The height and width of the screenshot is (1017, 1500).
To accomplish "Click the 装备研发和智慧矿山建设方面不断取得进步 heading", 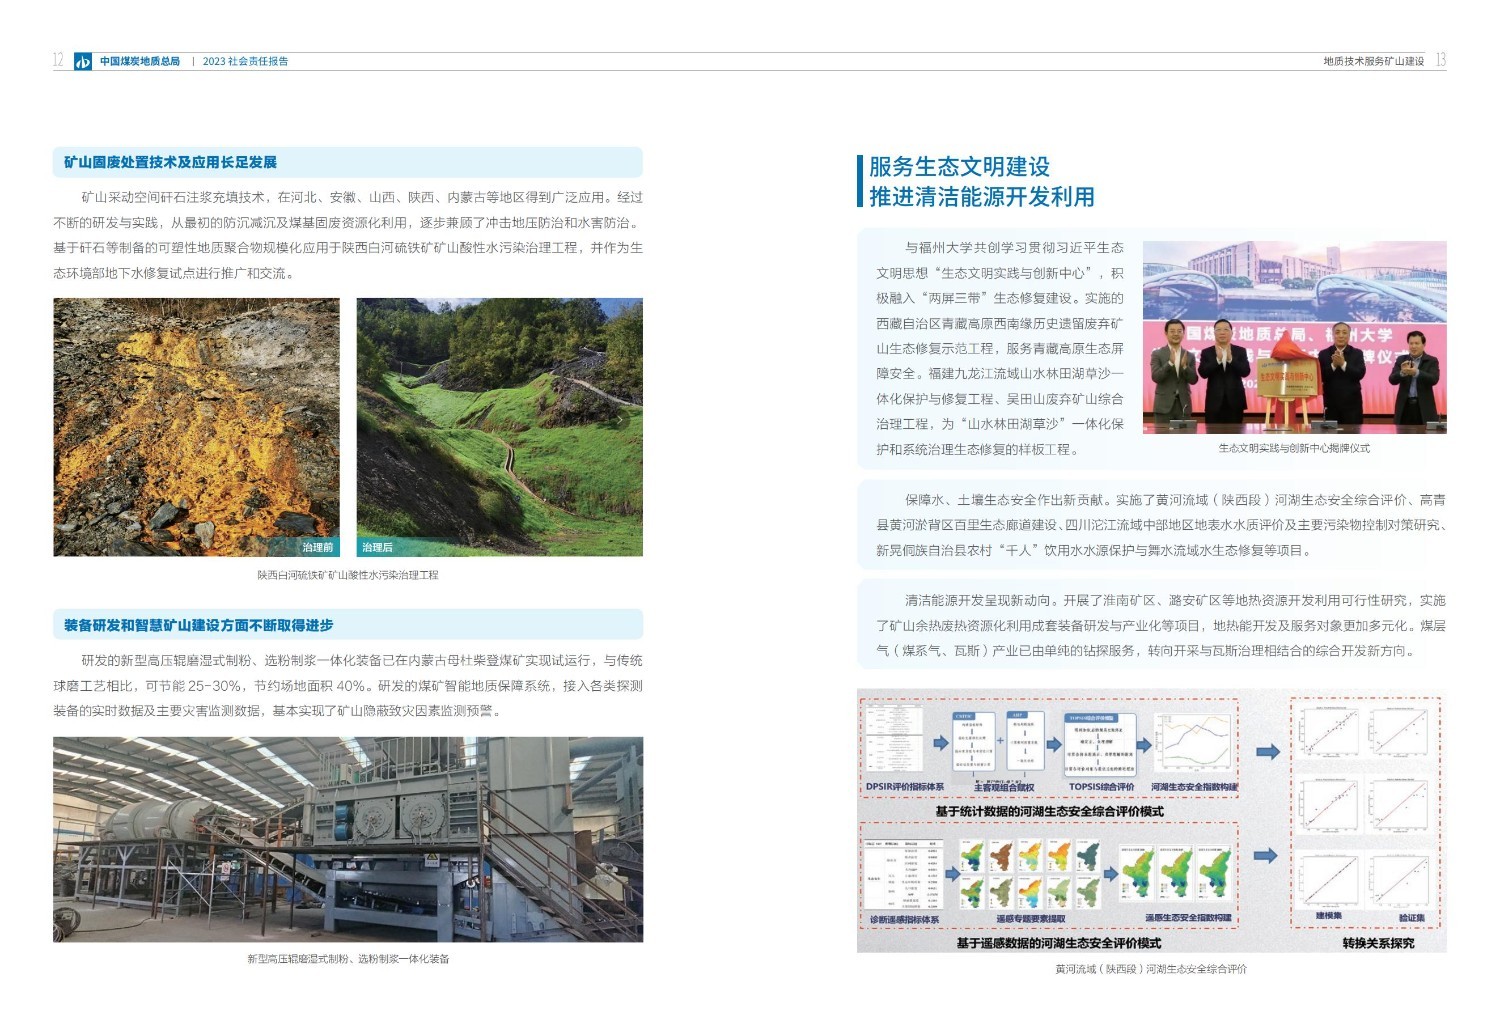I will [198, 626].
